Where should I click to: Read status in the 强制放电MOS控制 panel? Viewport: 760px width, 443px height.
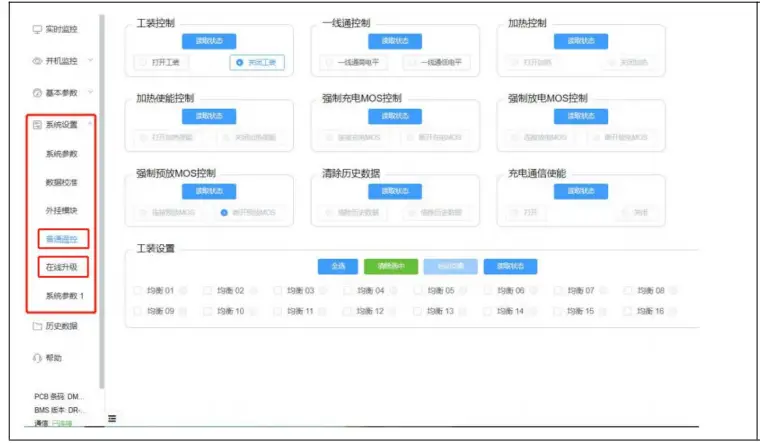[x=581, y=116]
